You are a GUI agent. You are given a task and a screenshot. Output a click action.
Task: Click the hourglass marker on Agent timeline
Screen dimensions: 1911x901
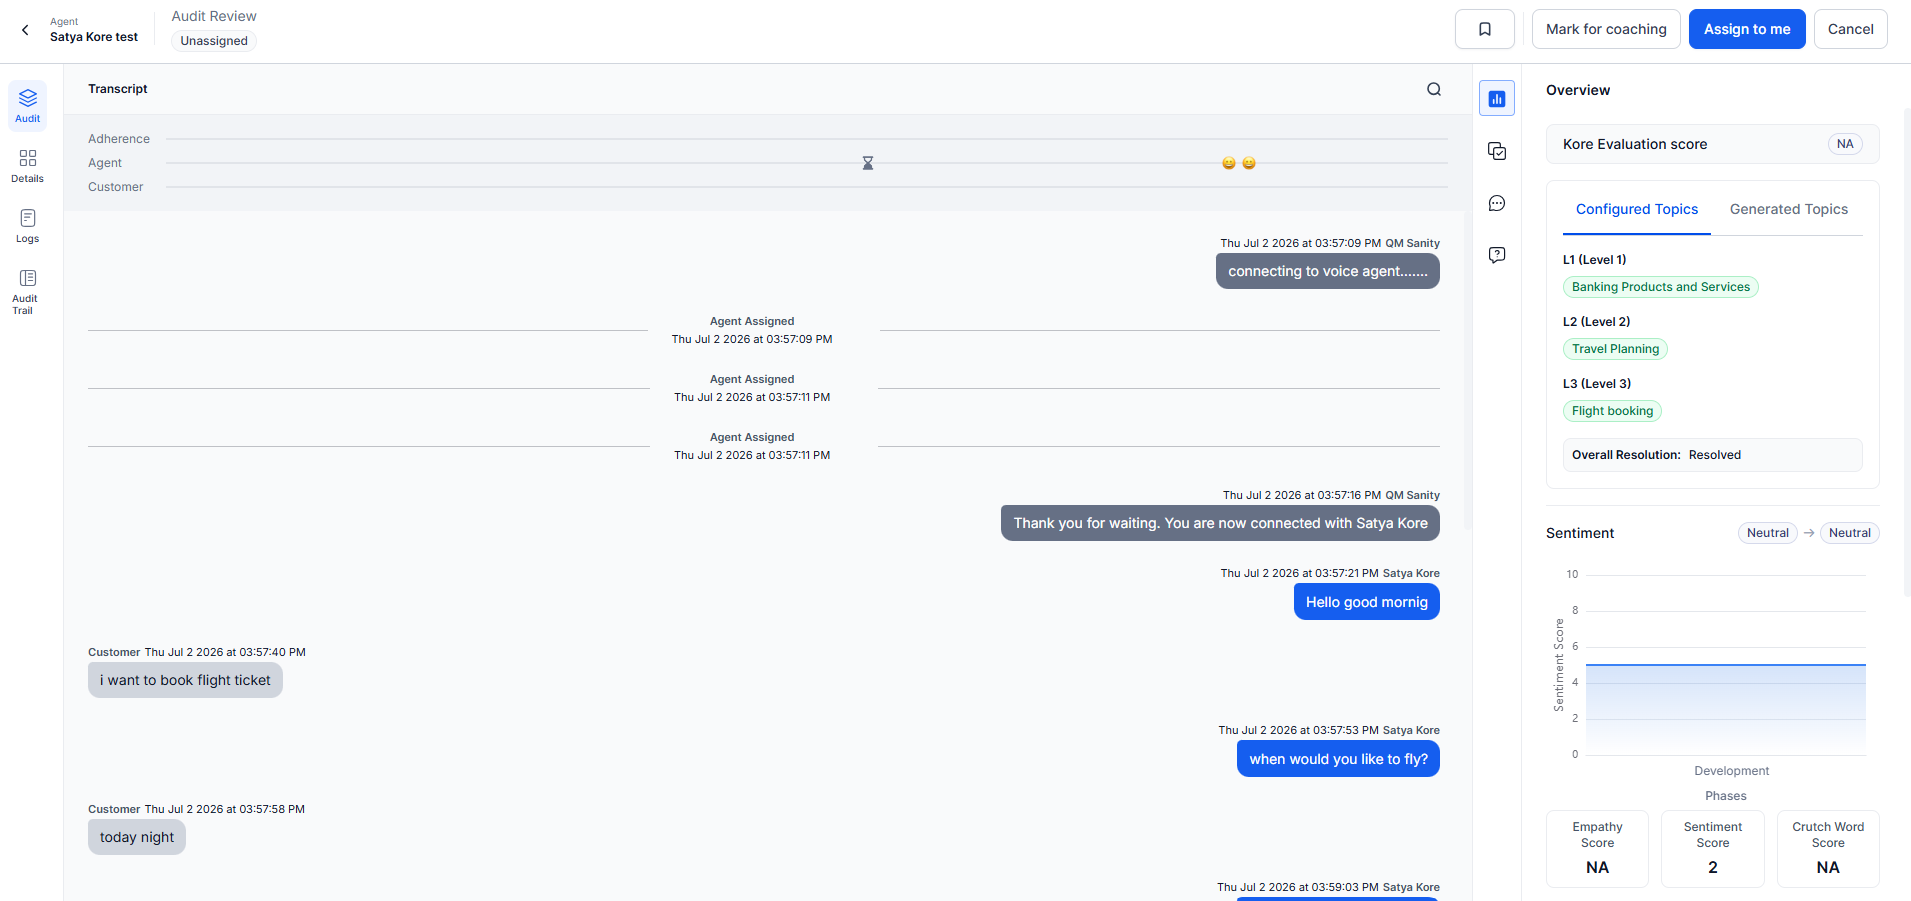click(x=868, y=163)
